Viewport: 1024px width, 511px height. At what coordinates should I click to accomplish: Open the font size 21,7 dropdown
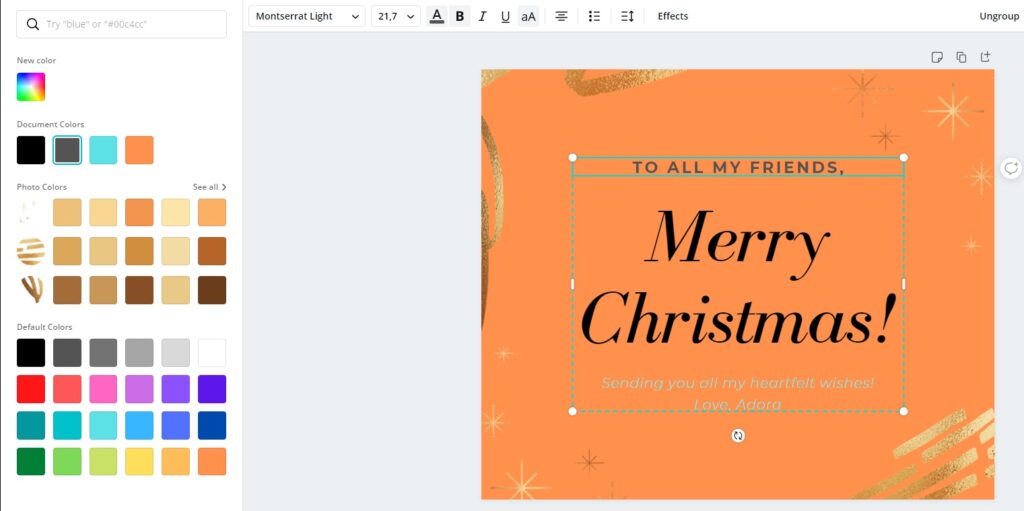pos(396,16)
